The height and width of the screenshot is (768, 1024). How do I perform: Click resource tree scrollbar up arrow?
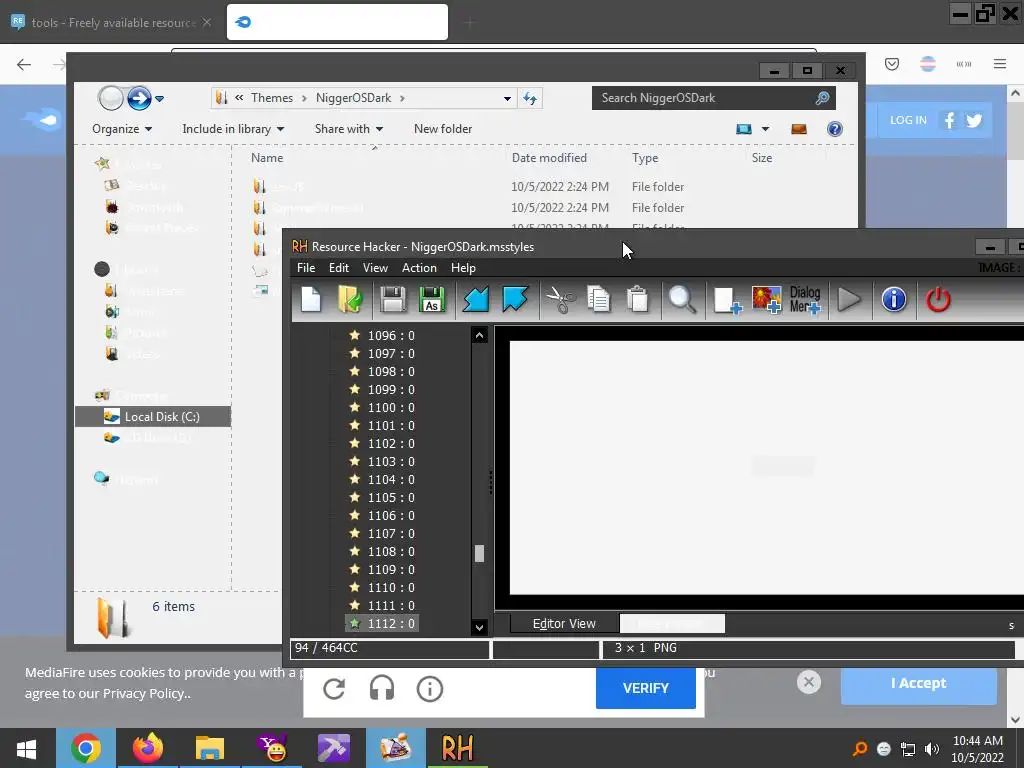tap(479, 336)
